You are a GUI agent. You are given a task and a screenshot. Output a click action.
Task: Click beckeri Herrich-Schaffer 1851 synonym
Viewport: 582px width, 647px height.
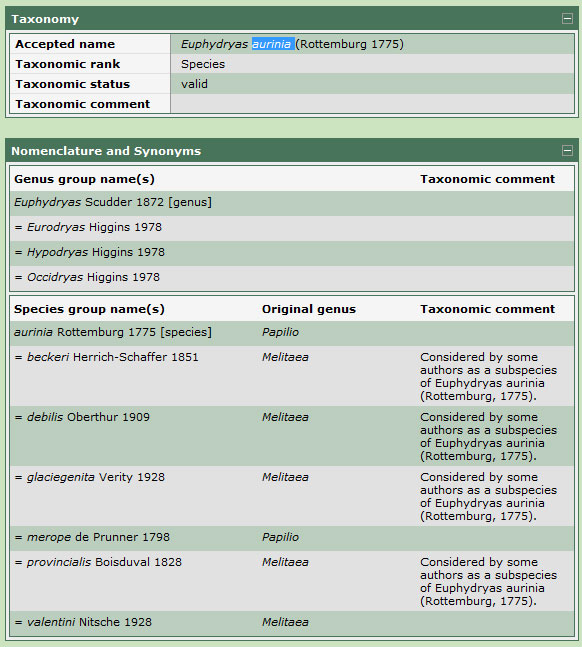(x=106, y=357)
